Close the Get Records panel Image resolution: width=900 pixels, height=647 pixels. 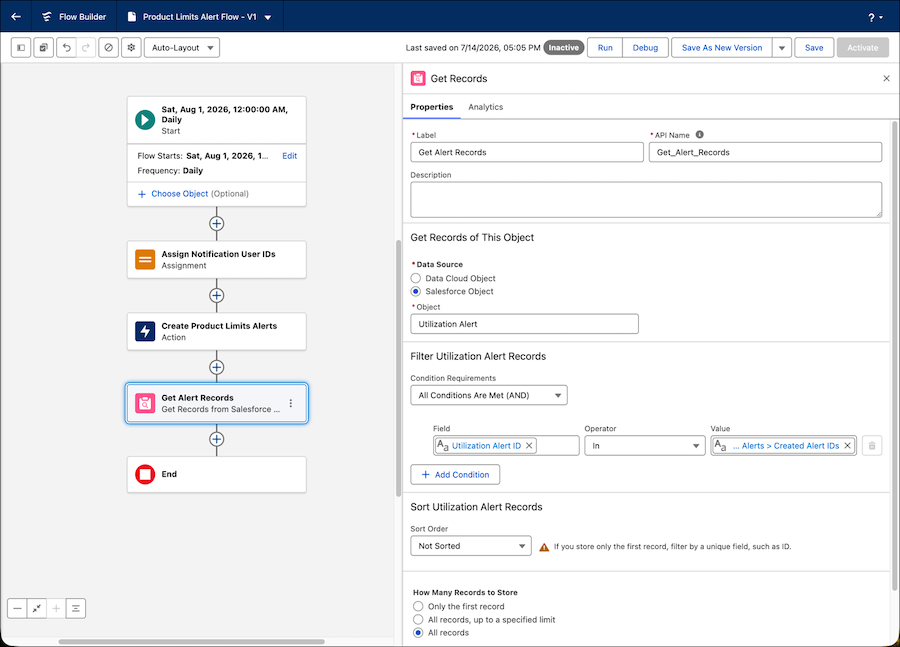(886, 79)
